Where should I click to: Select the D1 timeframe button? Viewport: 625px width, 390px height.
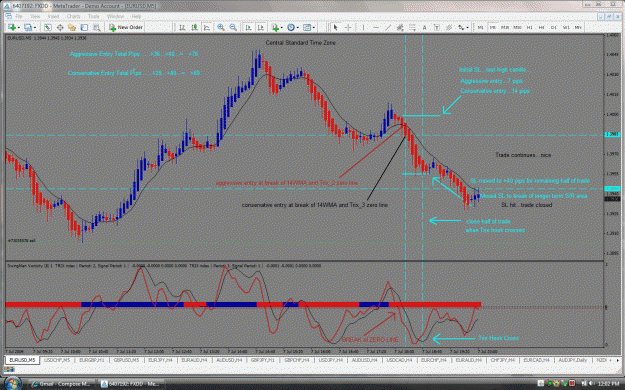pos(554,27)
